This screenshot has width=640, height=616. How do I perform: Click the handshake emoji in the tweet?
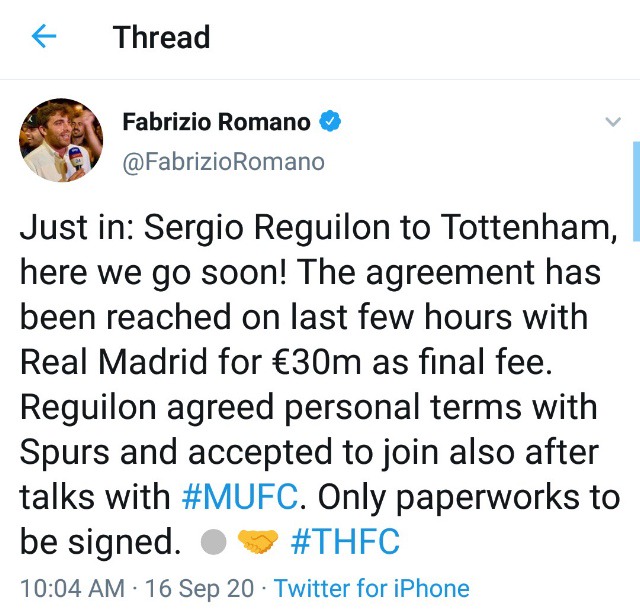pyautogui.click(x=258, y=543)
